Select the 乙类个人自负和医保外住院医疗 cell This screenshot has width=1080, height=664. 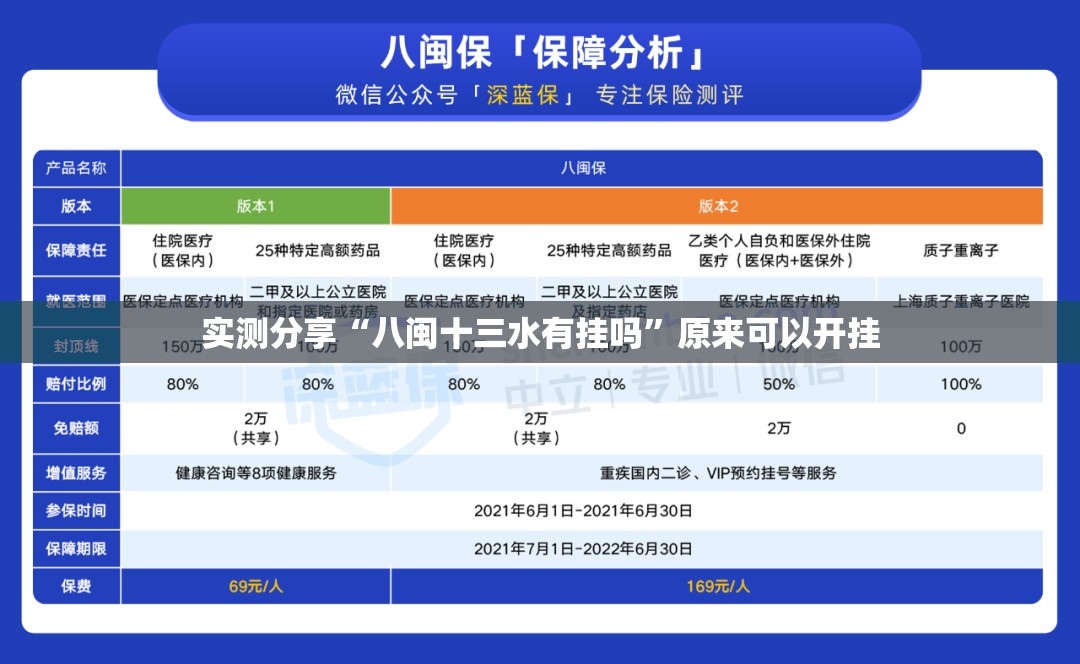coord(779,251)
